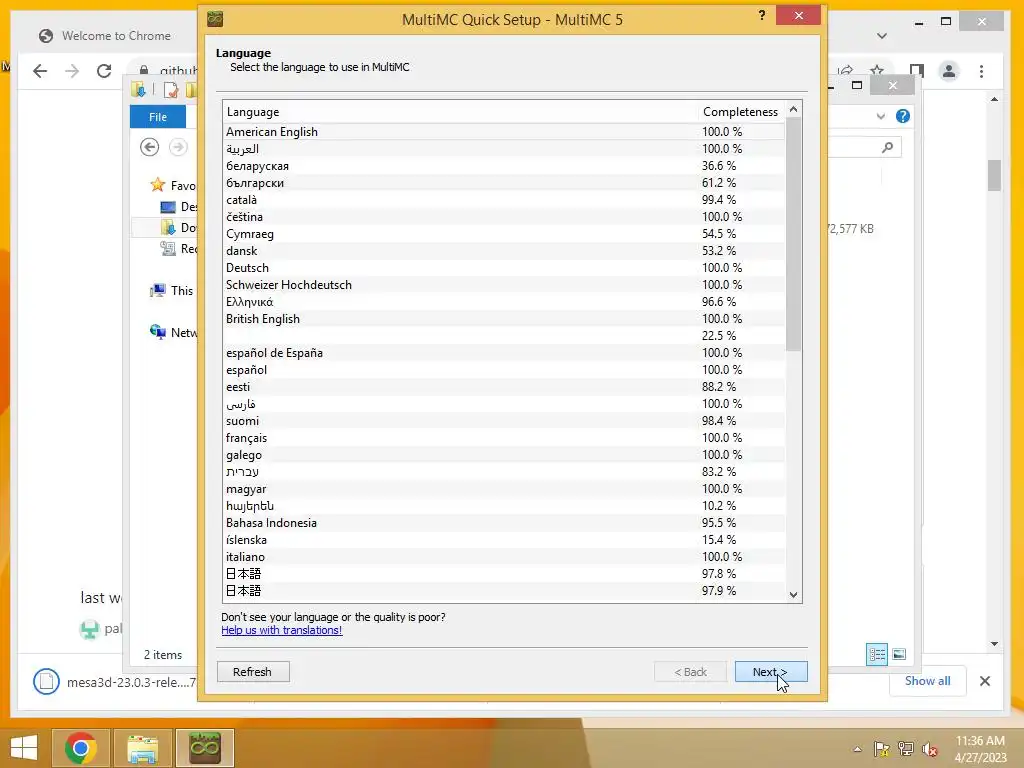Screen dimensions: 1024x768
Task: Click the muted volume tray icon
Action: pos(929,749)
